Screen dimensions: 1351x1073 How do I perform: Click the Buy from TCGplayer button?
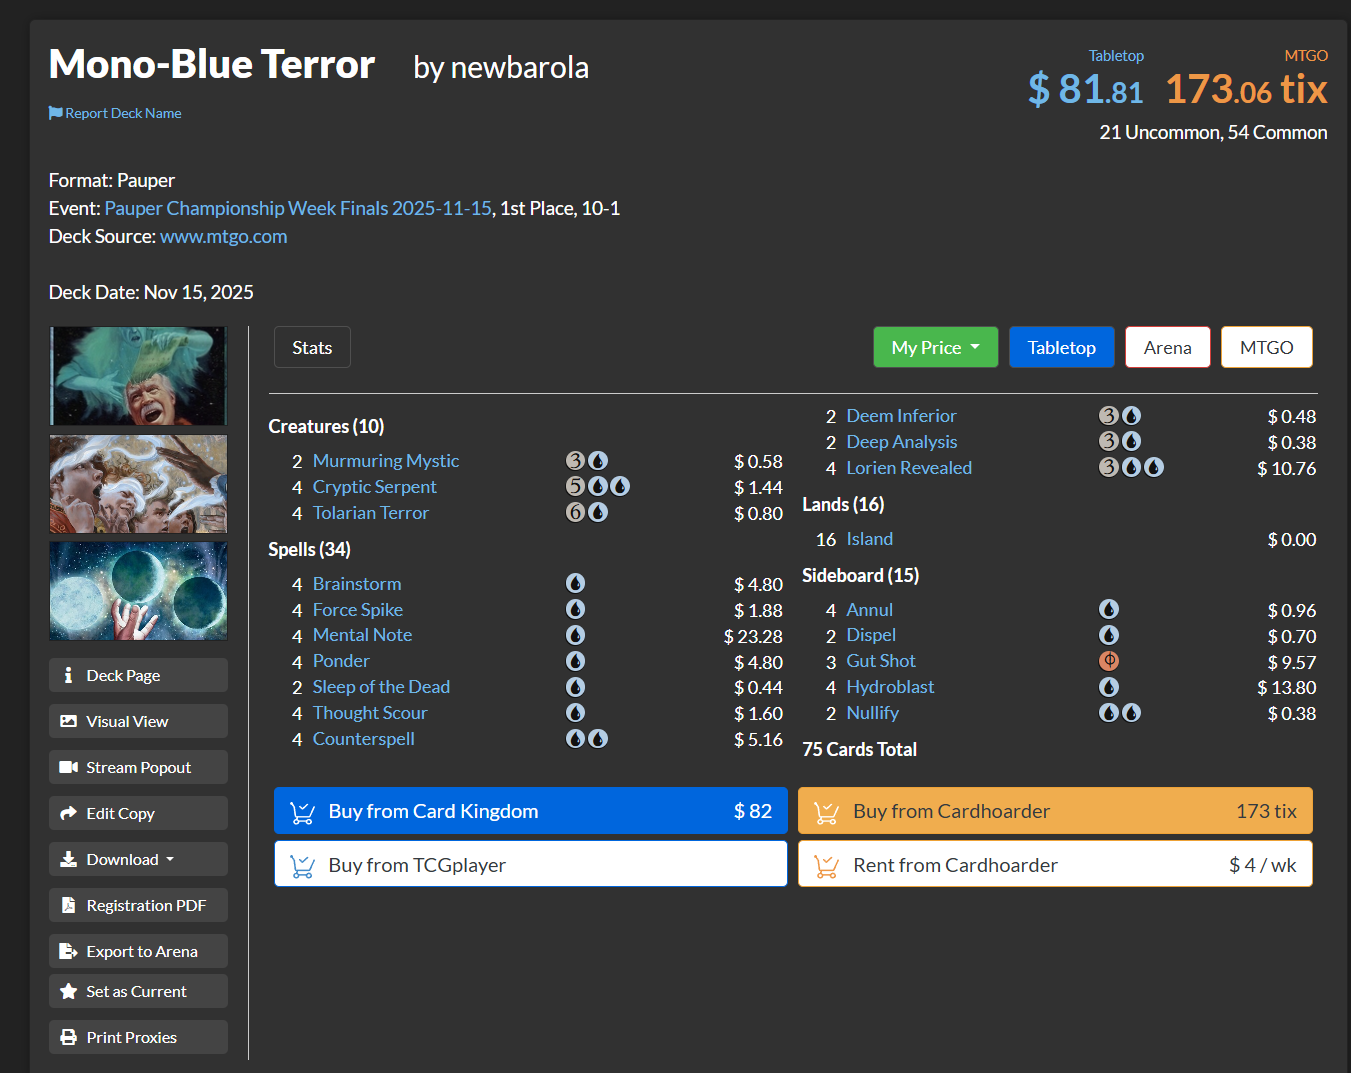pos(531,864)
